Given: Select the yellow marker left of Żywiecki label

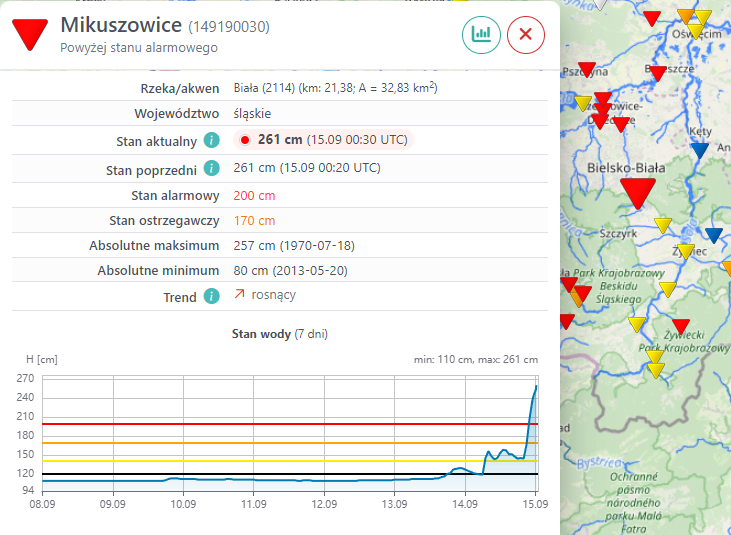Looking at the screenshot, I should [637, 324].
